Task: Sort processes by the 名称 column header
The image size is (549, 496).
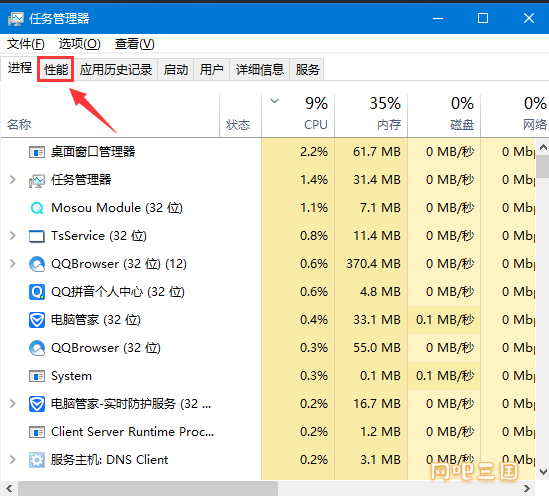Action: (x=110, y=116)
